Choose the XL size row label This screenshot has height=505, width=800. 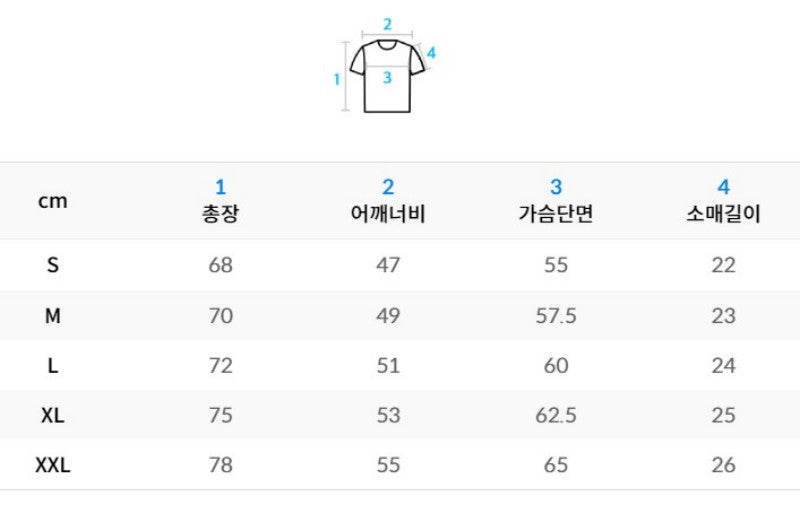point(53,416)
